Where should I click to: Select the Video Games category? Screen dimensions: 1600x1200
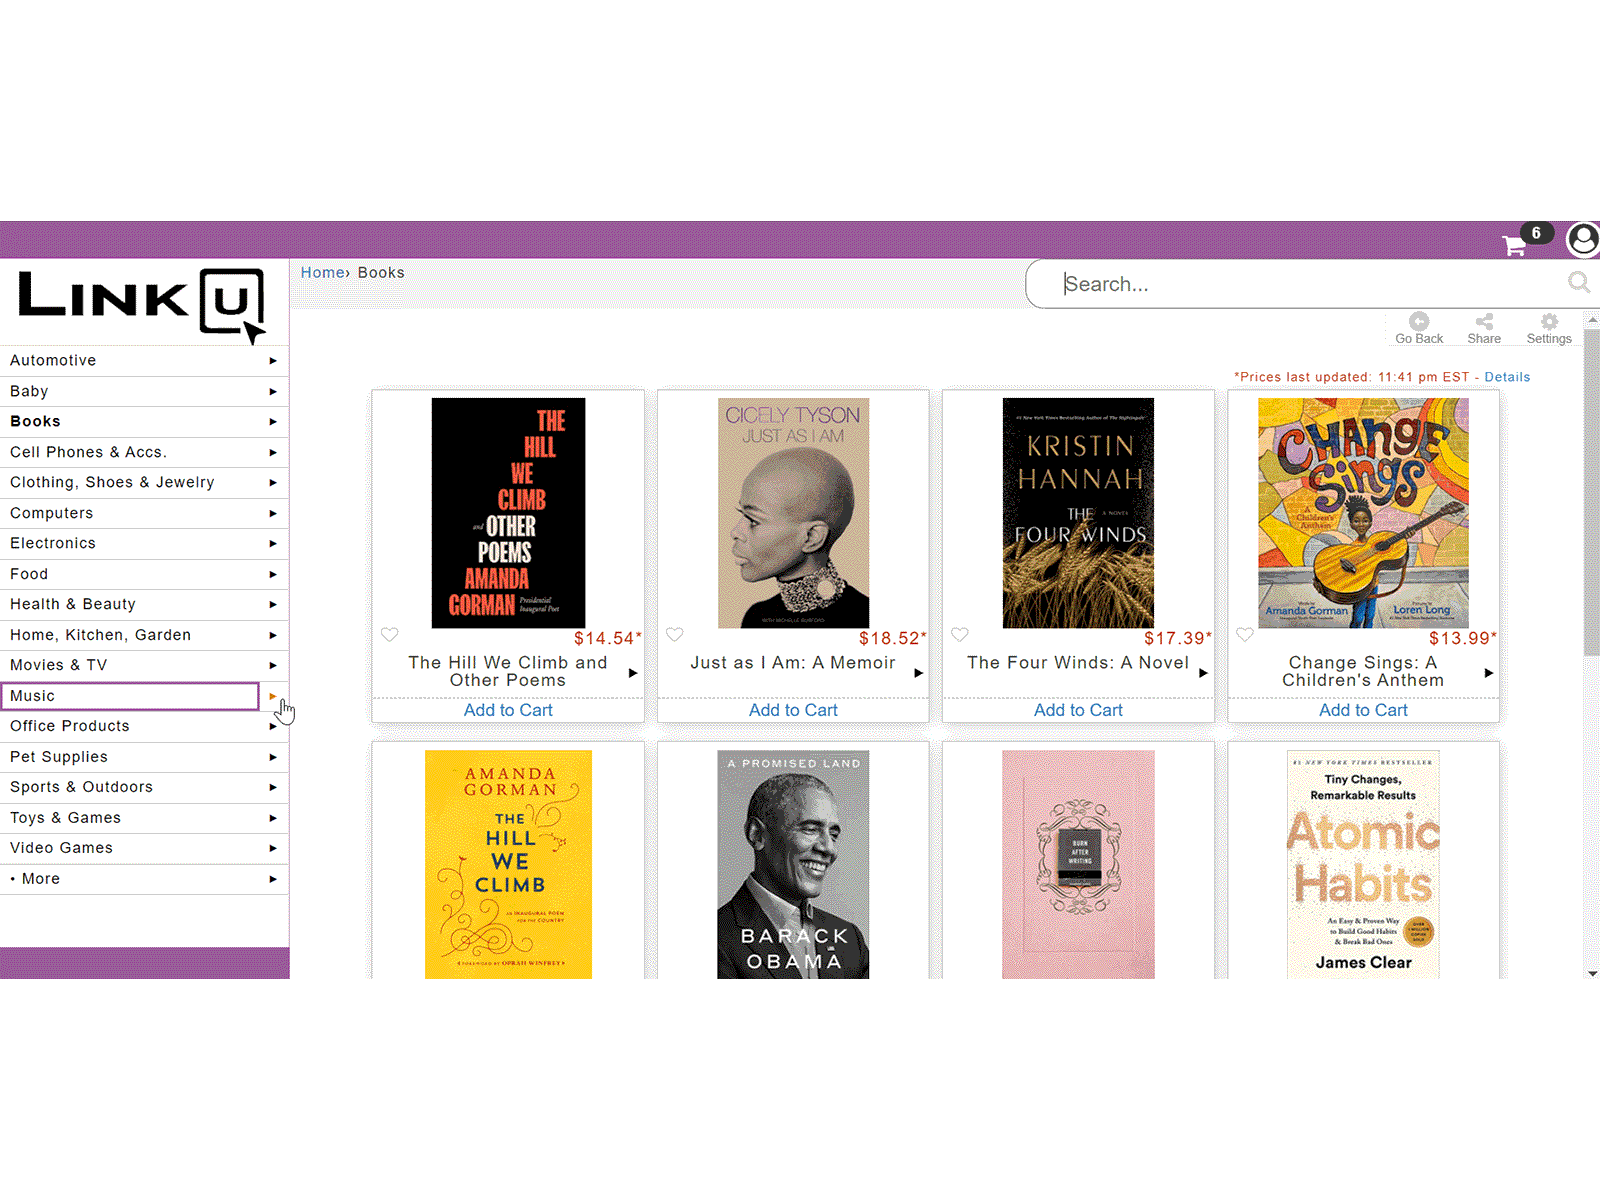61,848
